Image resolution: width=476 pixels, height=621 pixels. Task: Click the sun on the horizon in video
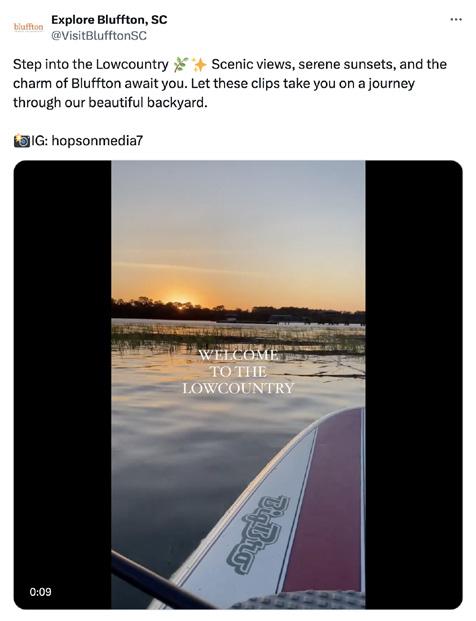pos(180,302)
